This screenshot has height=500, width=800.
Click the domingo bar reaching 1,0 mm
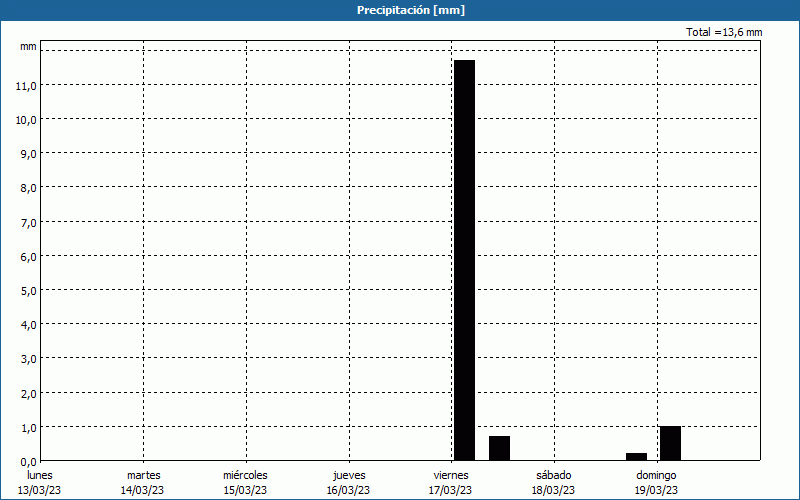coord(670,443)
